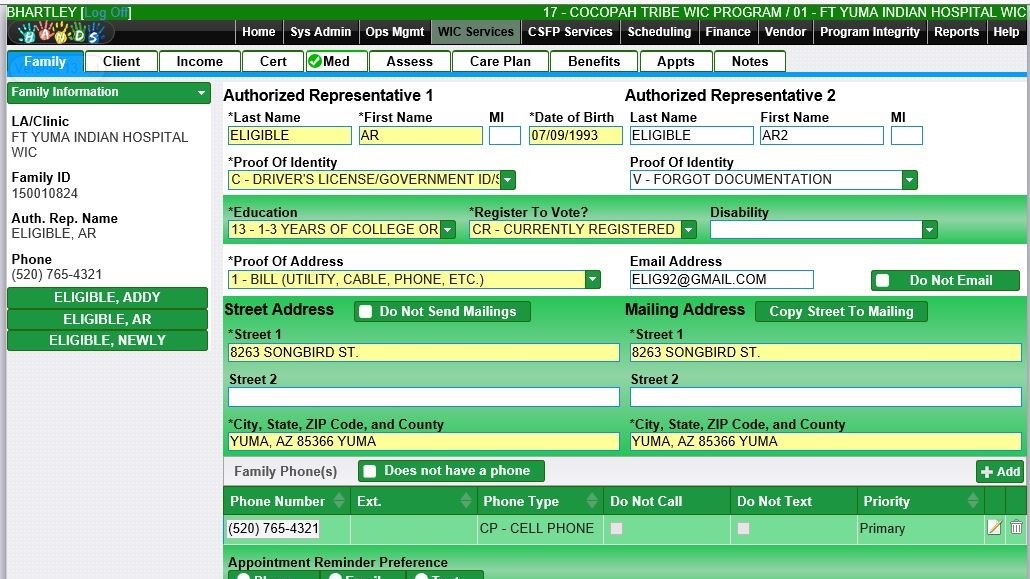Check Do Not Send Mailings
The image size is (1030, 579).
[365, 312]
